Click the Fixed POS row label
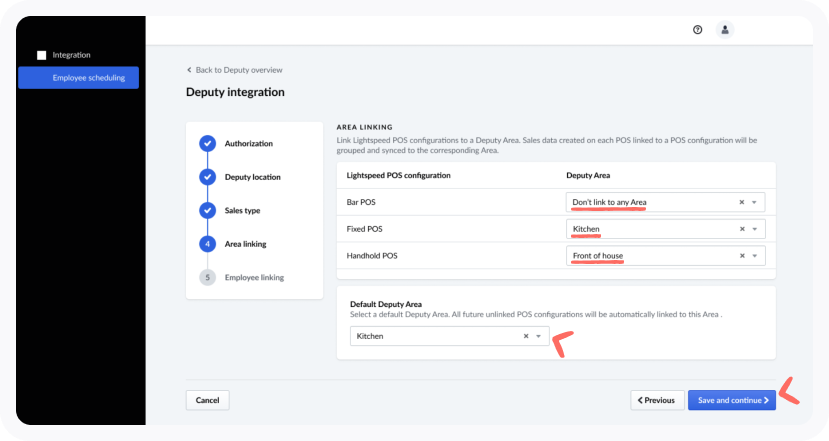 364,229
